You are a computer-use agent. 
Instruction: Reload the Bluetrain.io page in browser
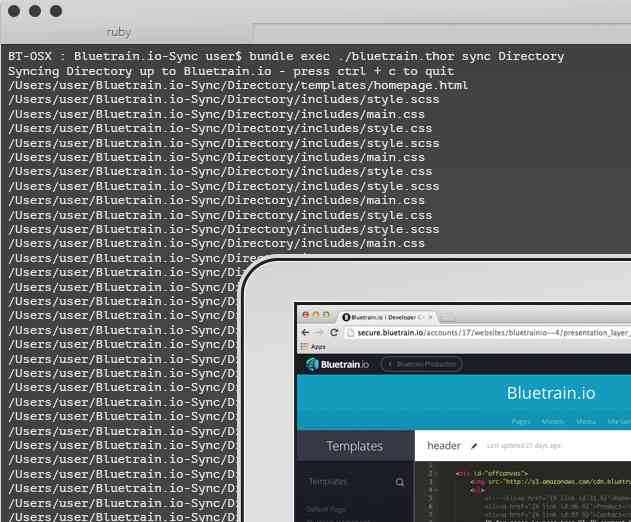pyautogui.click(x=334, y=332)
